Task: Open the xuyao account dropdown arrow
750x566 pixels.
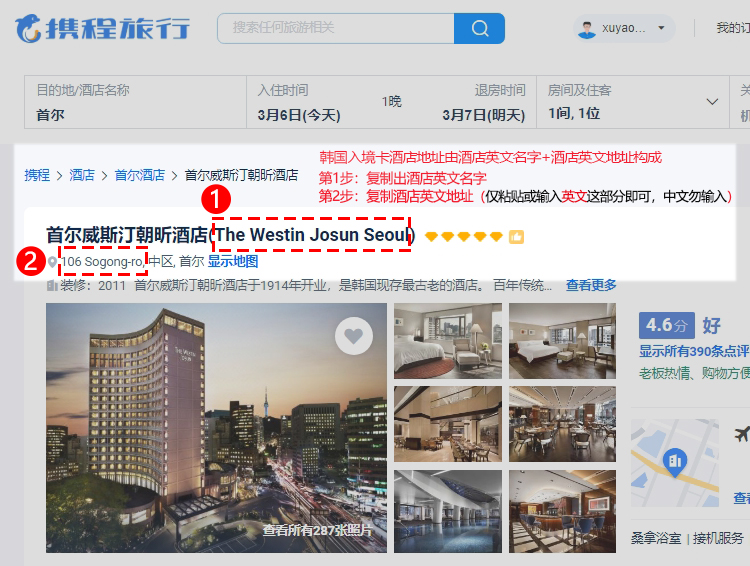Action: click(x=661, y=28)
